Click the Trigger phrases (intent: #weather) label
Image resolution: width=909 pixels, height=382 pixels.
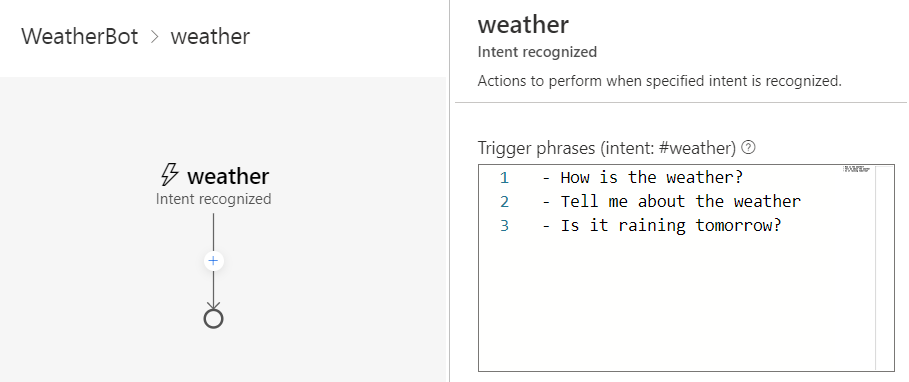607,148
